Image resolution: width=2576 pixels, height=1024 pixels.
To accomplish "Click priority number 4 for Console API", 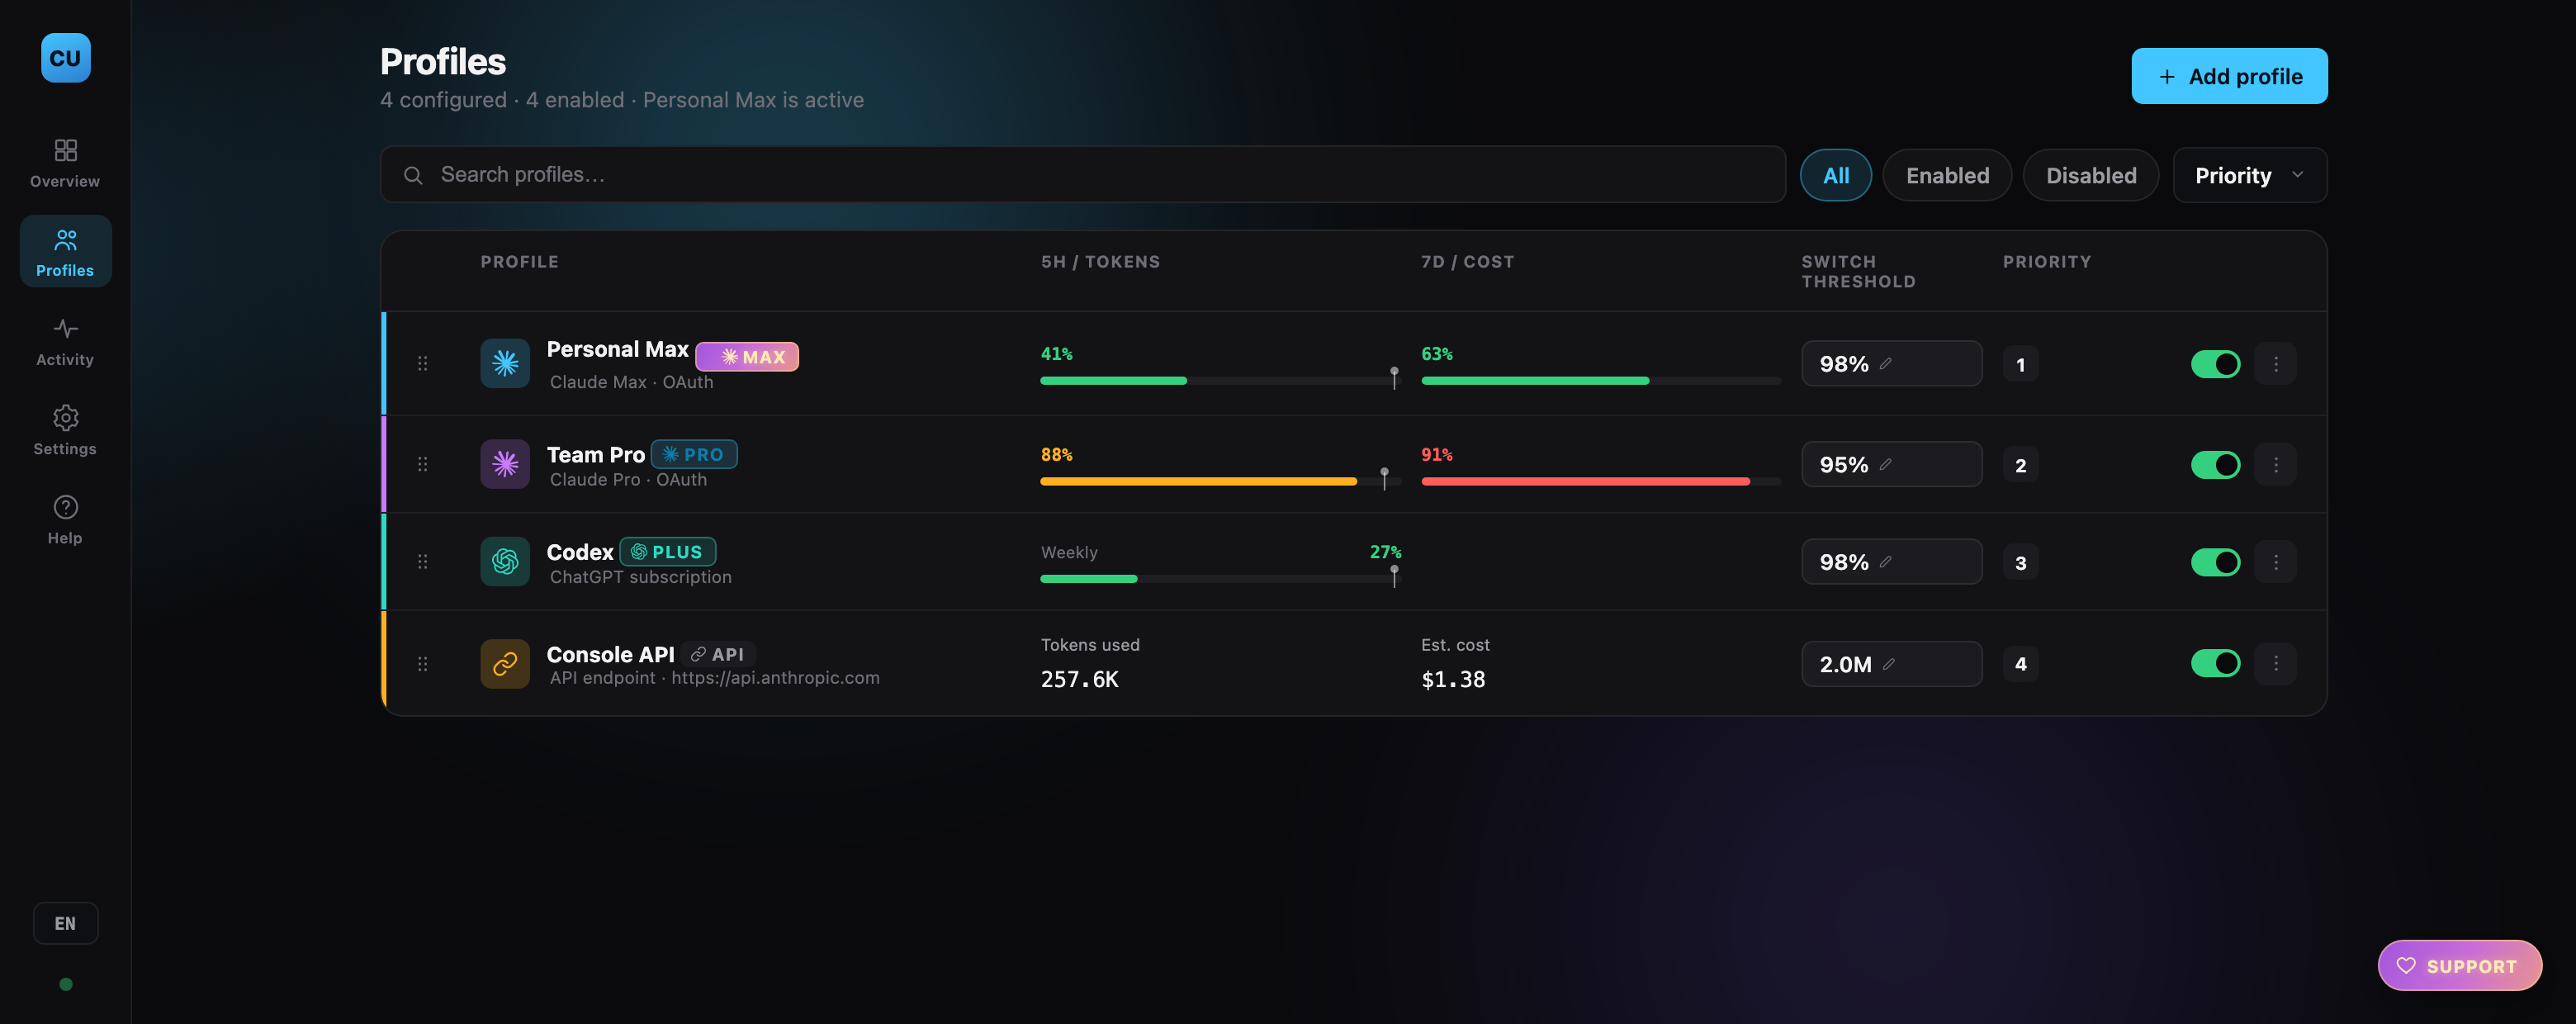I will pyautogui.click(x=2020, y=663).
